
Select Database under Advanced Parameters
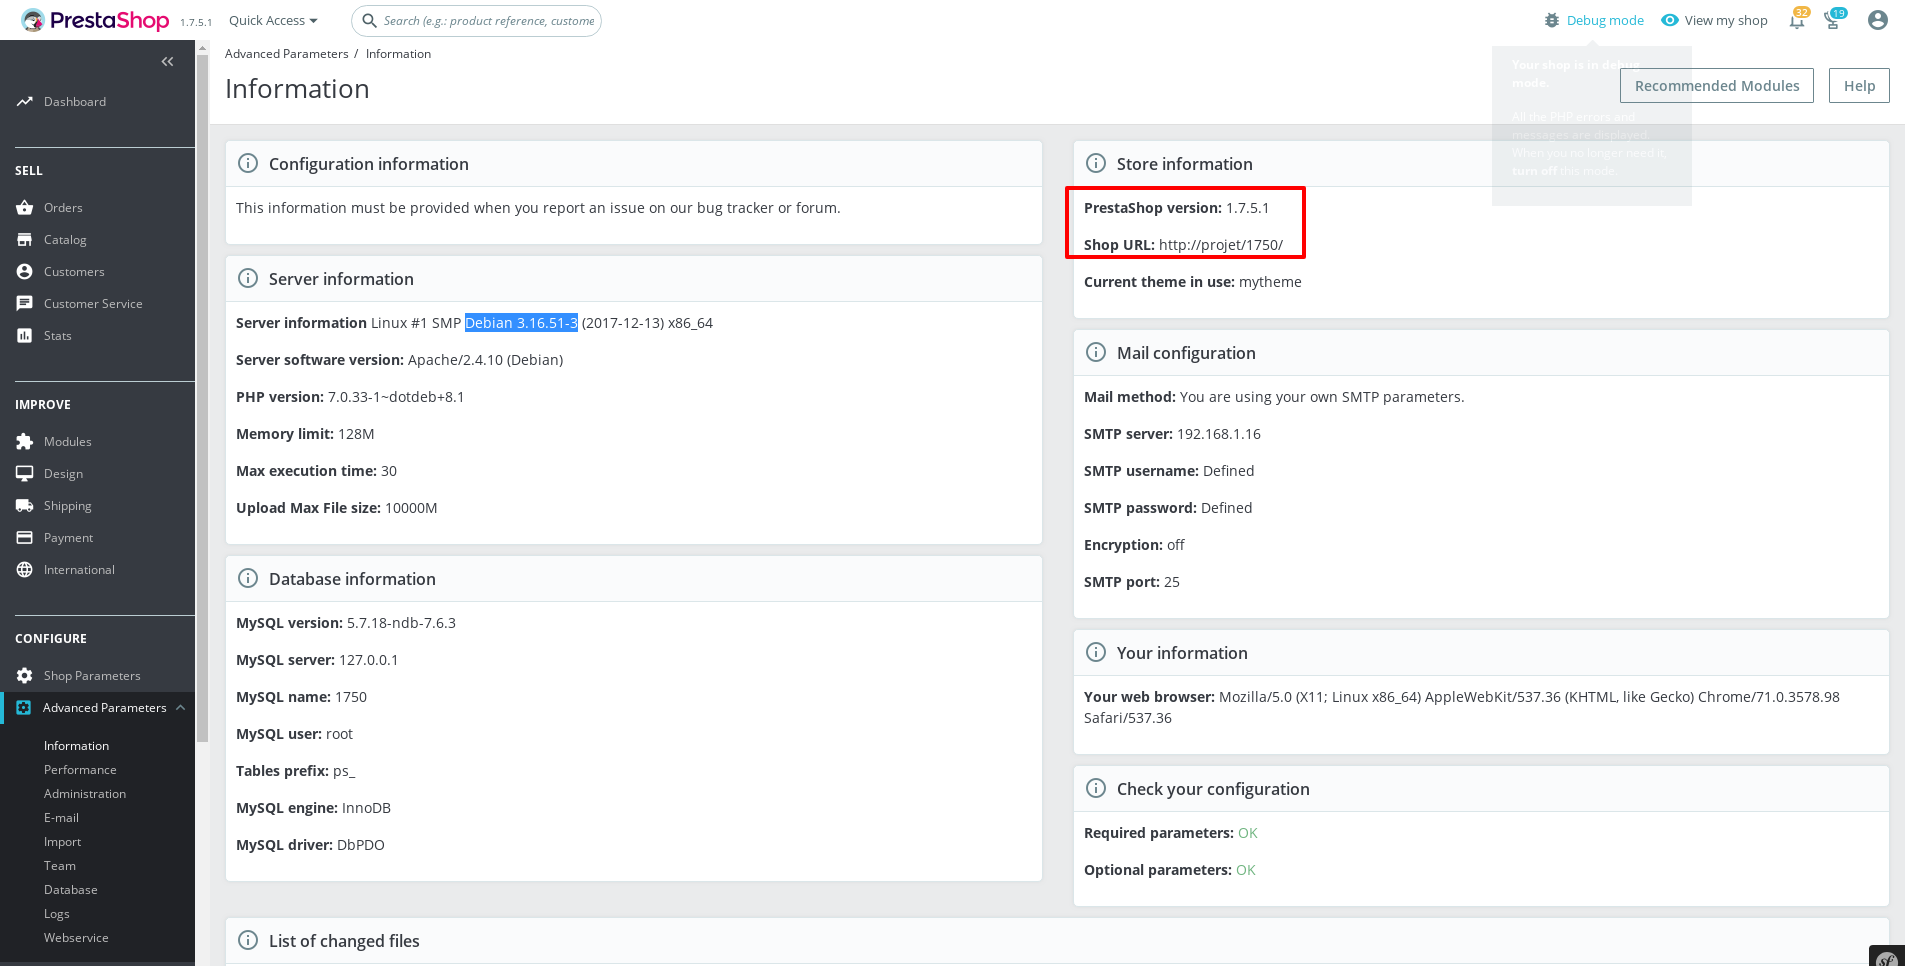pos(71,890)
